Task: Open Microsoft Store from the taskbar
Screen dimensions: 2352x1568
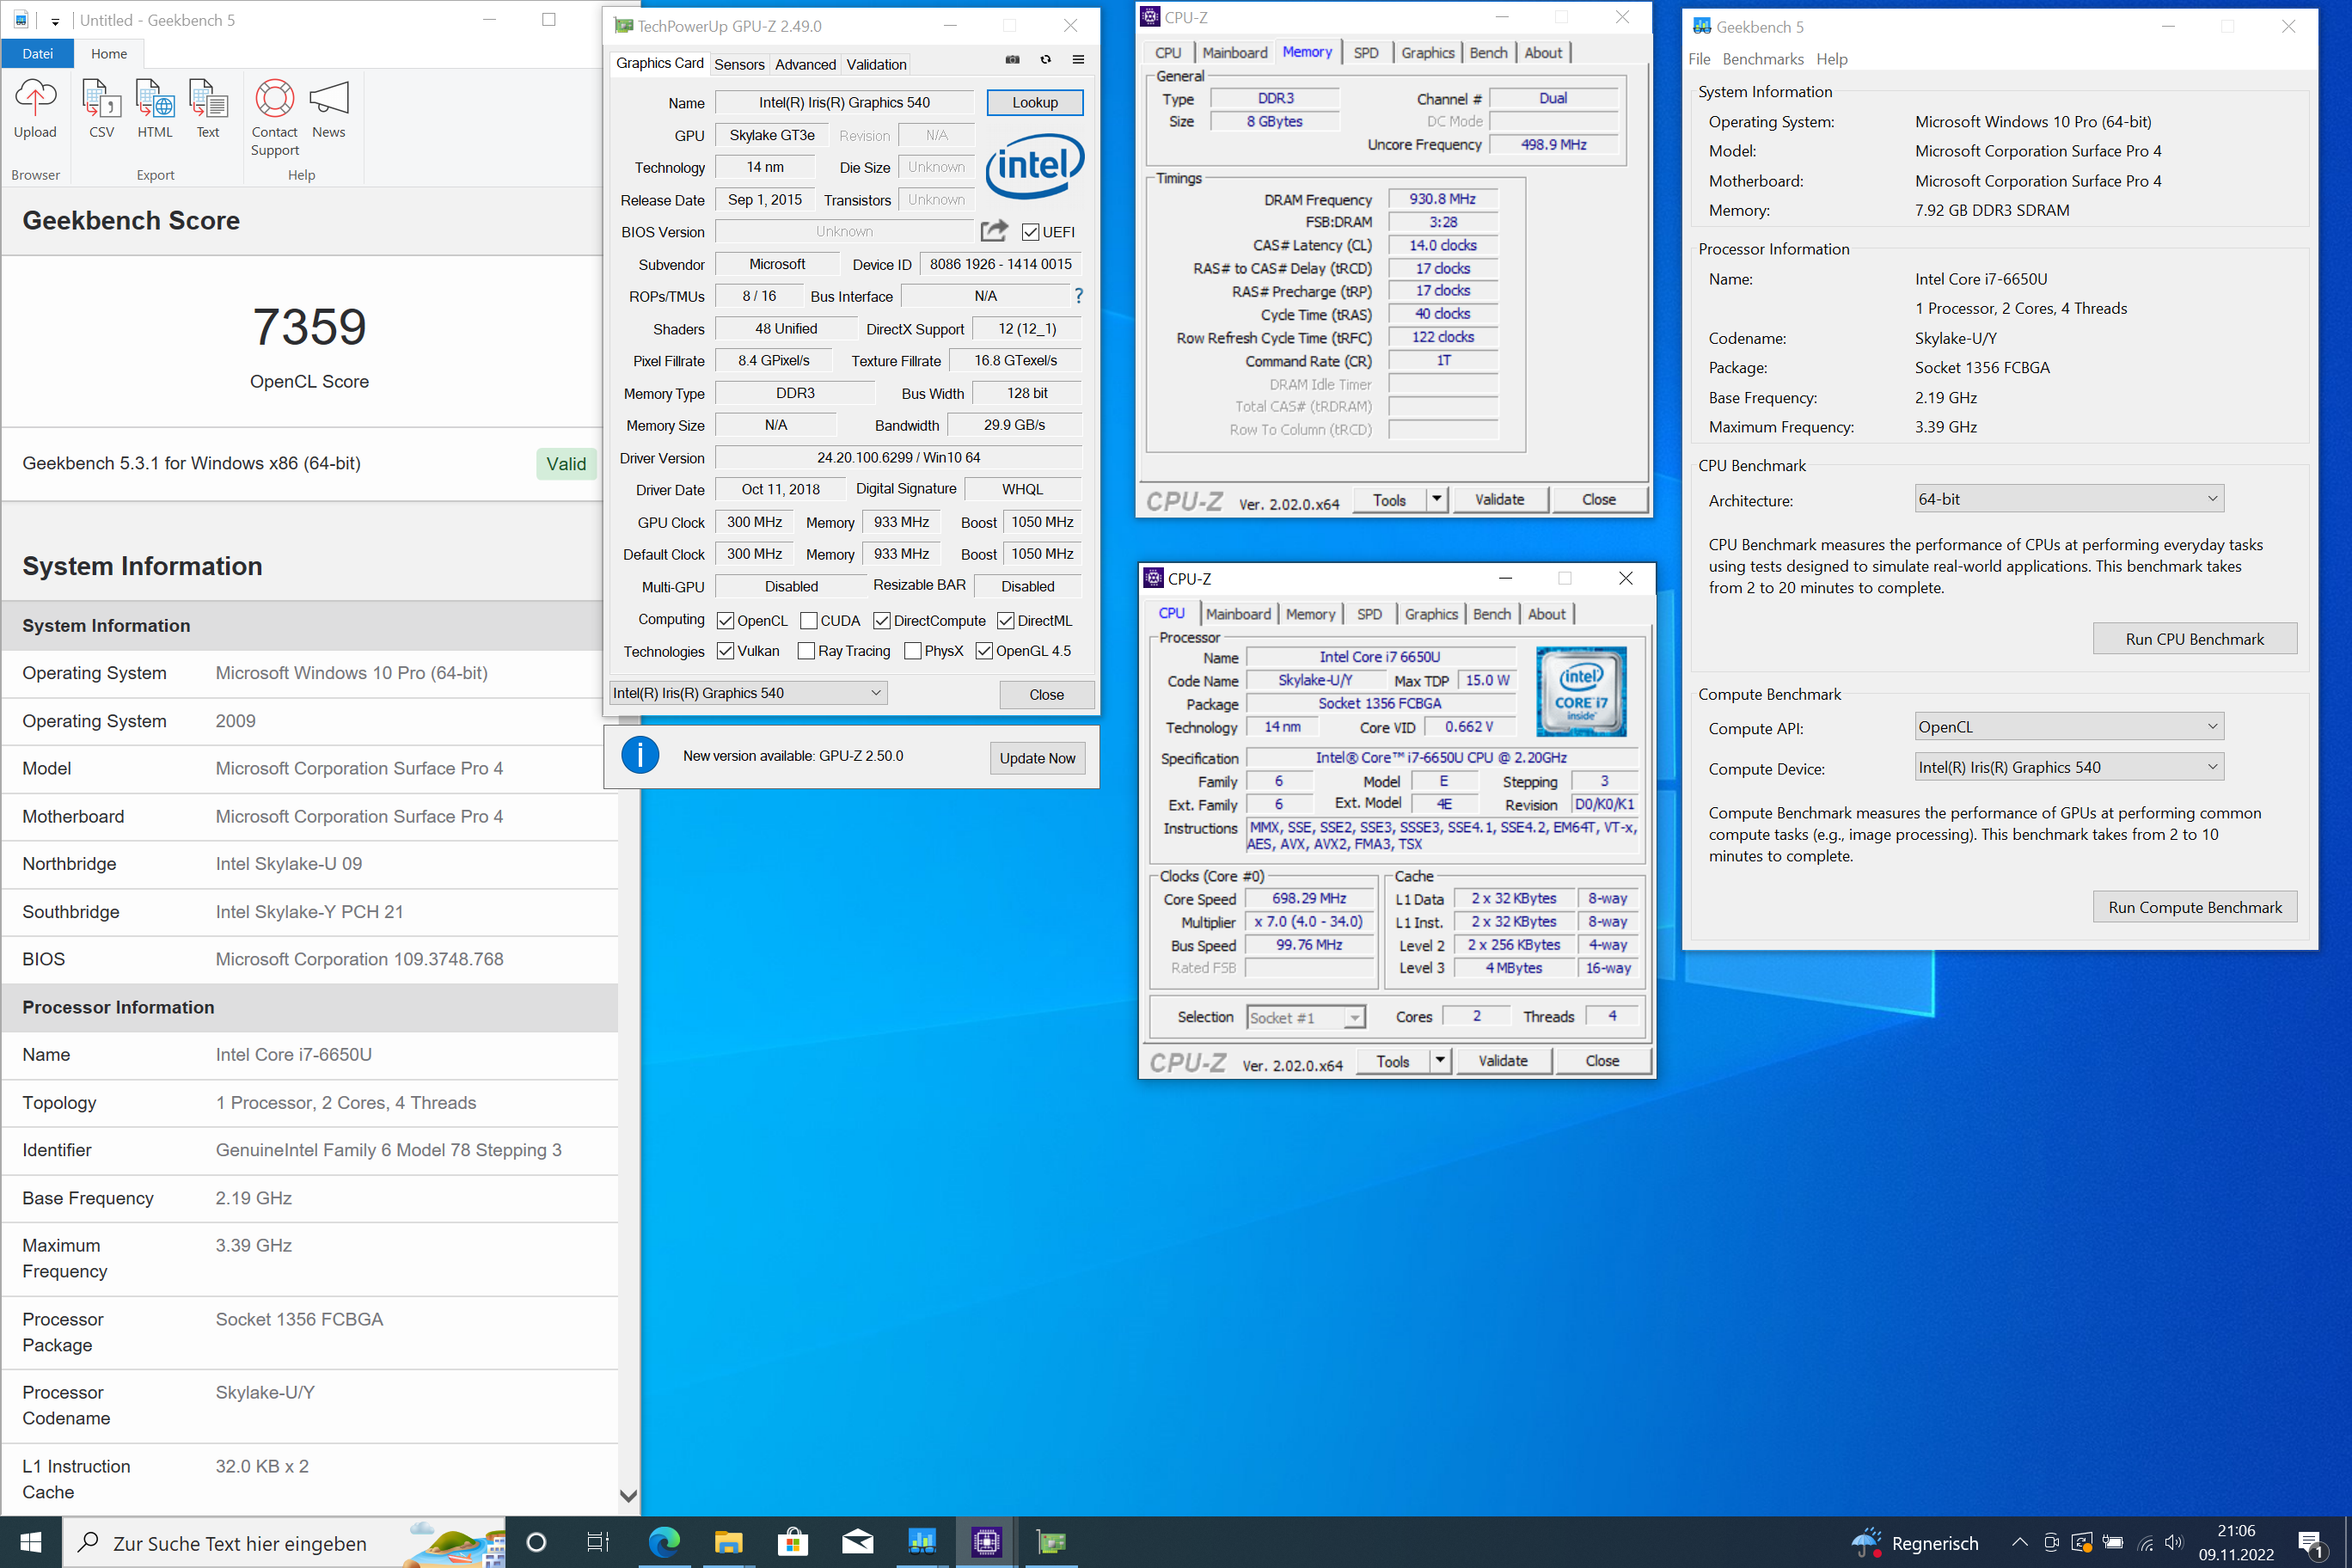Action: click(792, 1542)
